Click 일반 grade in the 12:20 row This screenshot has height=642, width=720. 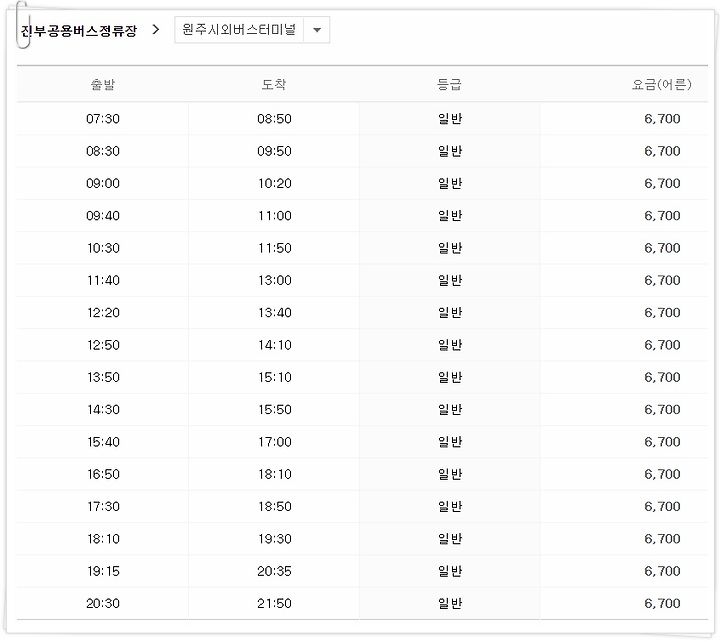[x=450, y=313]
